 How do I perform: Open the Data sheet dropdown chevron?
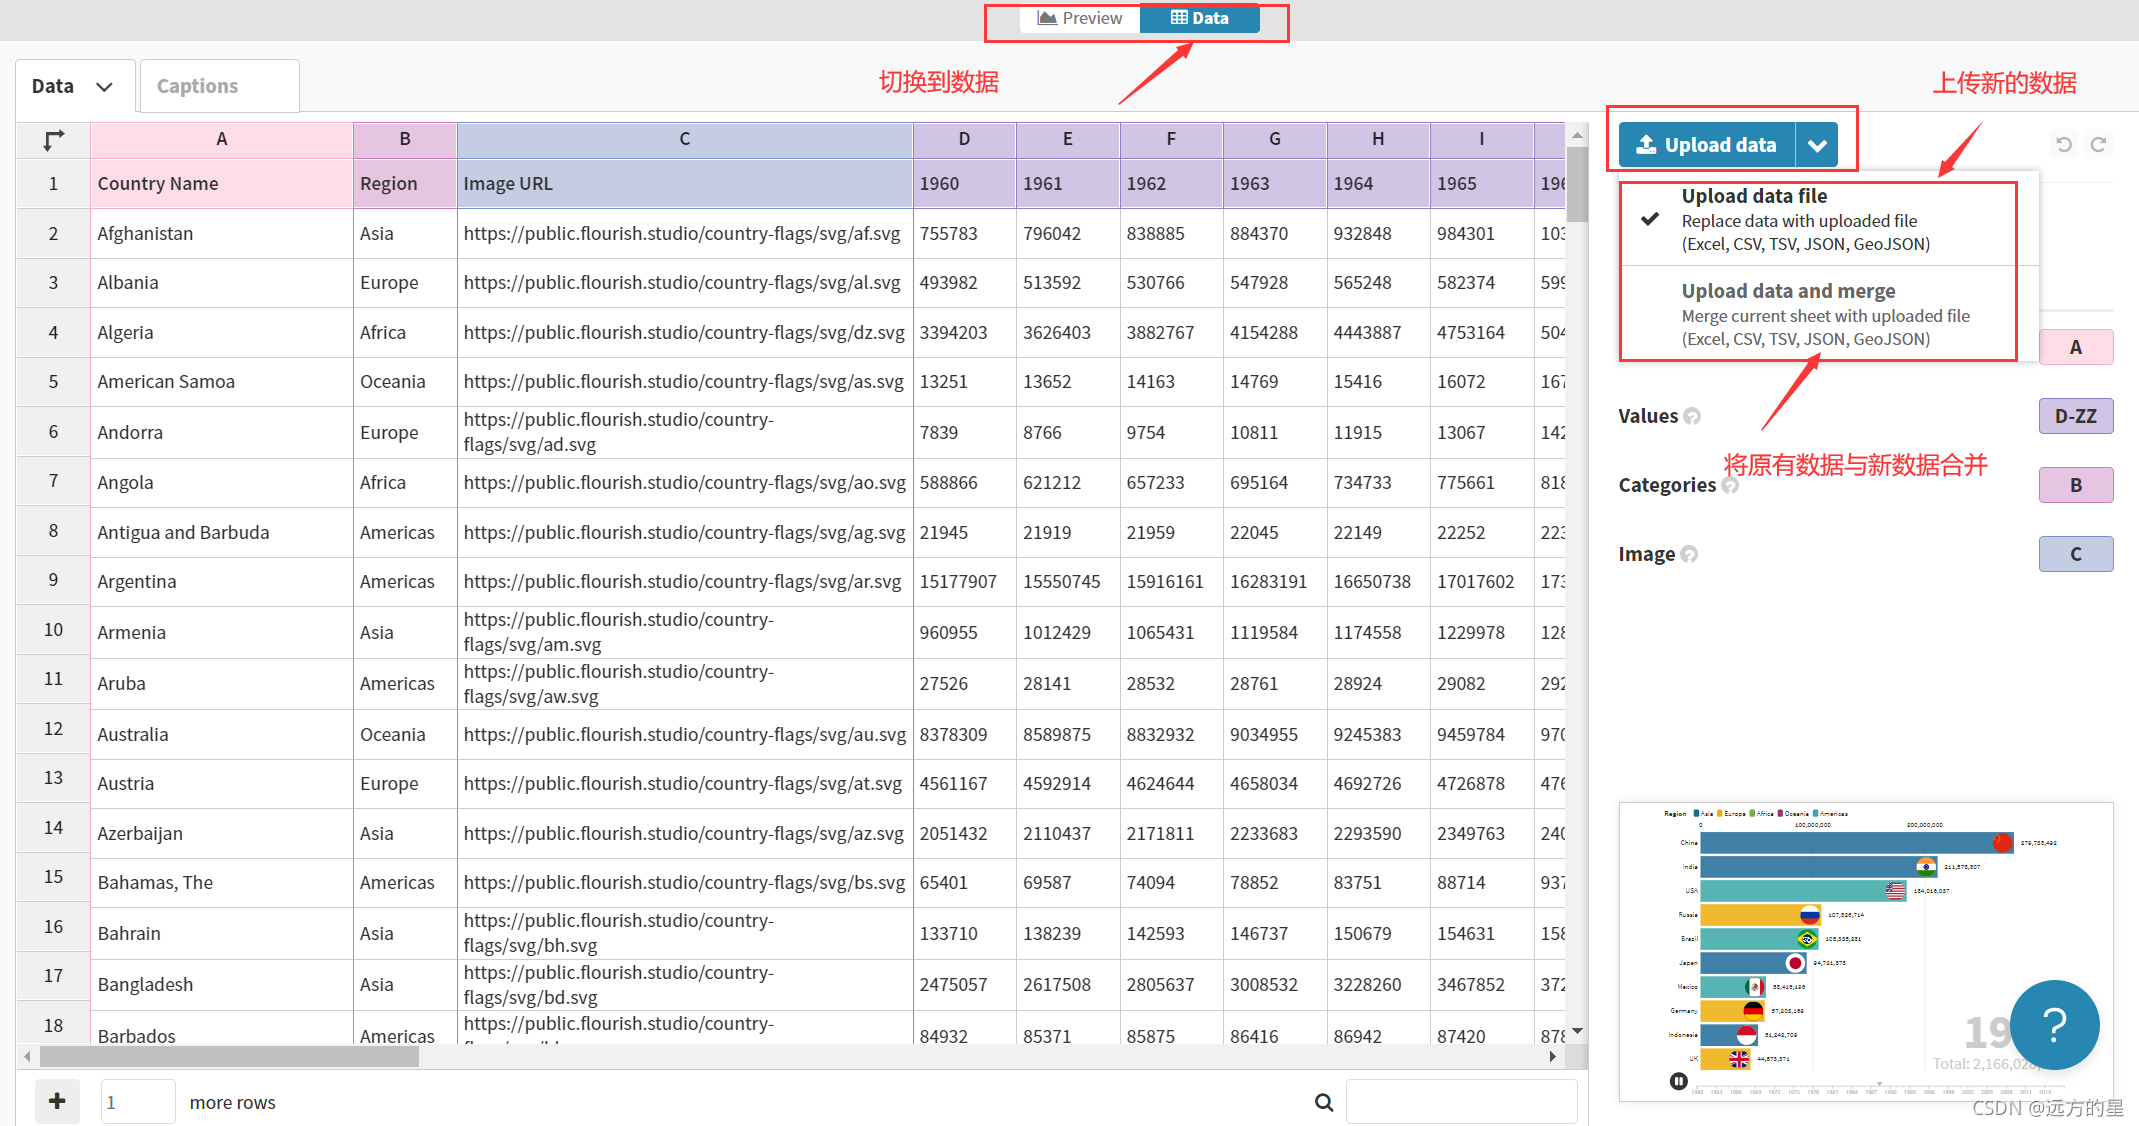coord(104,87)
